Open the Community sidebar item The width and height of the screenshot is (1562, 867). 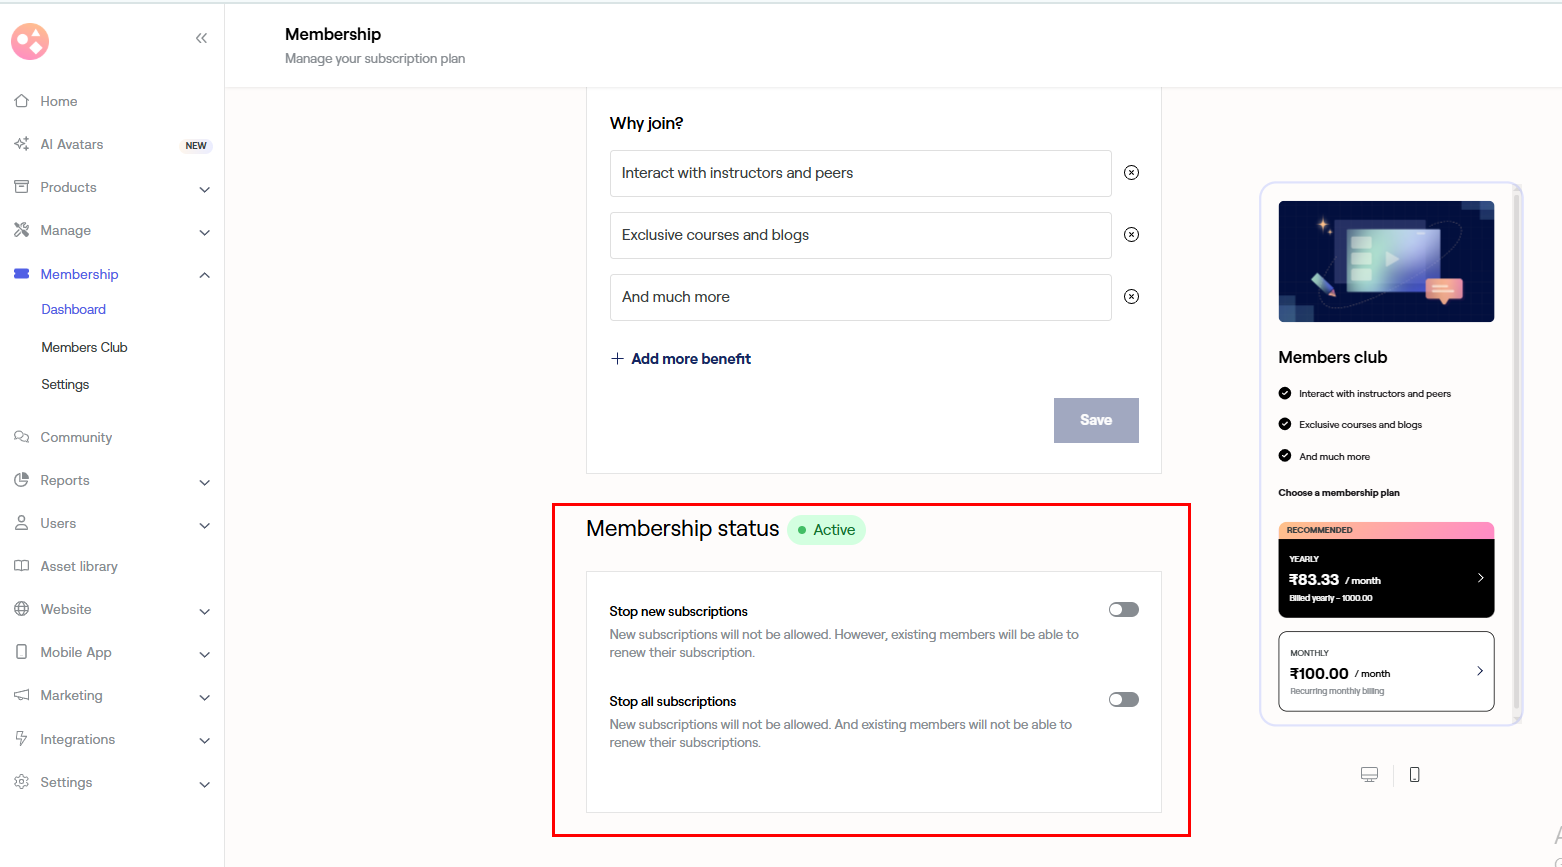pos(76,437)
